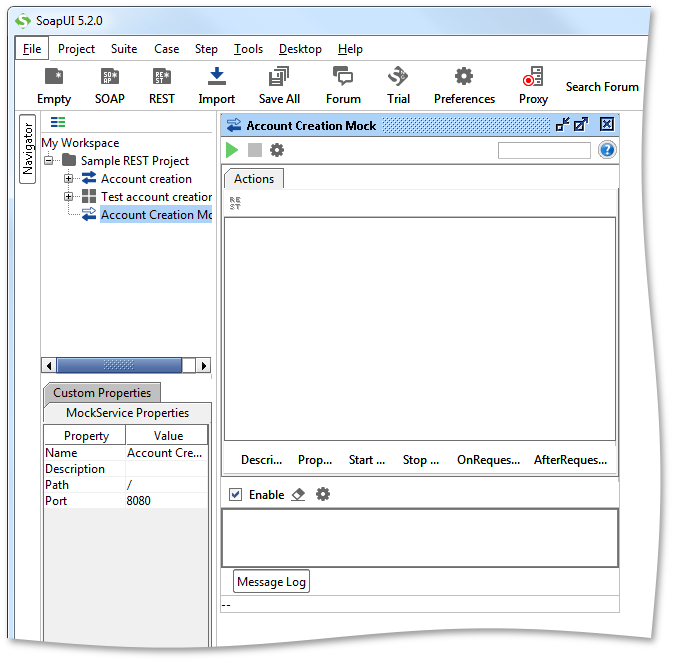Open the Project menu
This screenshot has width=674, height=662.
click(x=76, y=49)
